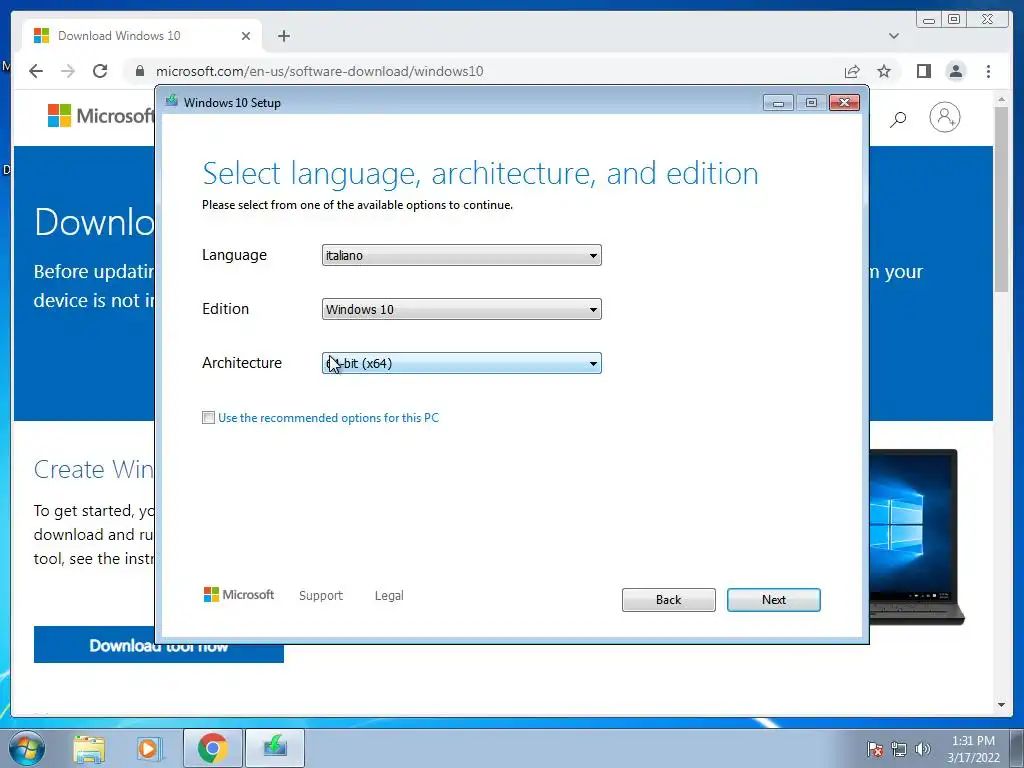Click the Windows 10 Setup title bar icon
Screen dimensions: 1024x768
tap(172, 101)
